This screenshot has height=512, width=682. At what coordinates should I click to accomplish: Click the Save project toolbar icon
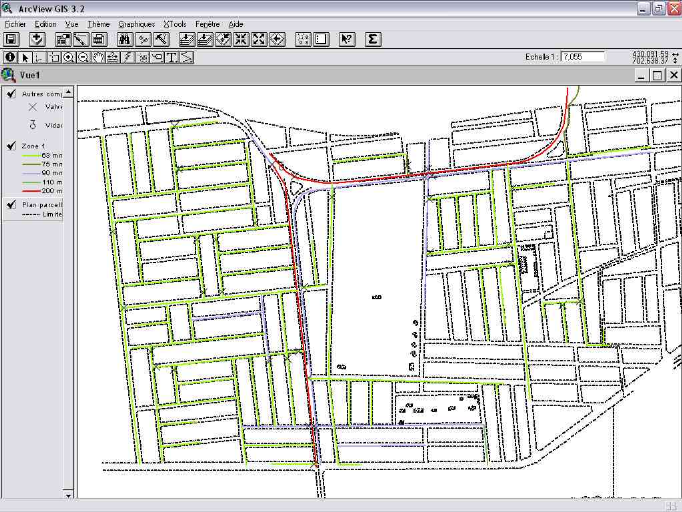point(12,39)
